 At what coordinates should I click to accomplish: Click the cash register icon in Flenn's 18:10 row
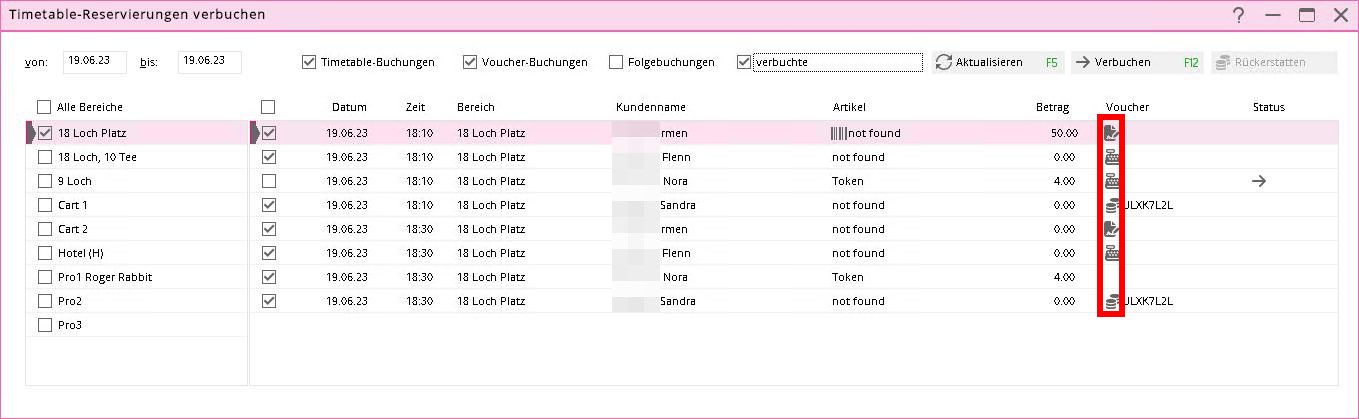(1111, 157)
